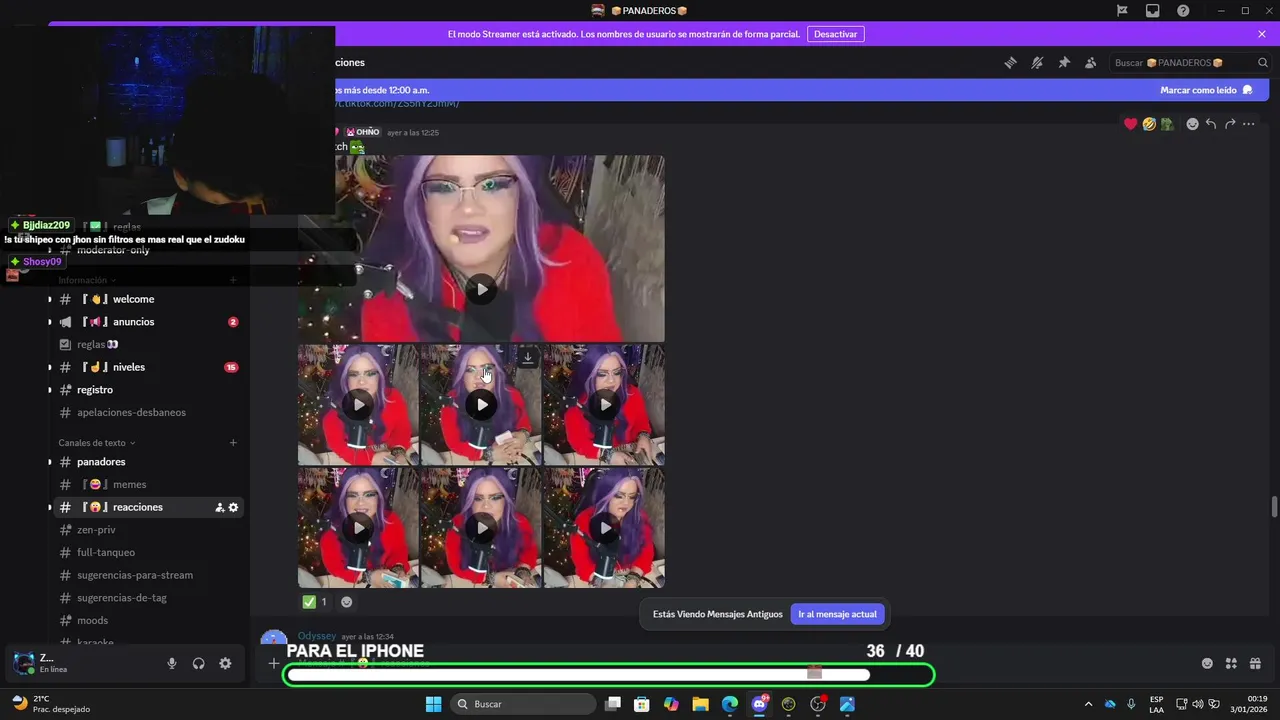Reply to the hovered message
The height and width of the screenshot is (720, 1280).
(x=1211, y=124)
